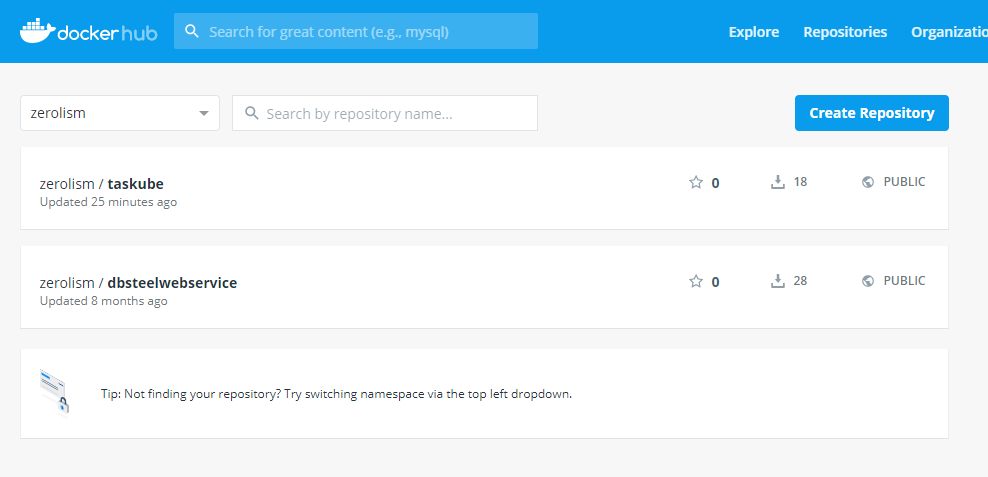Click the 'Not finding your repository?' tip text
Screen dimensions: 988x477
pos(336,394)
